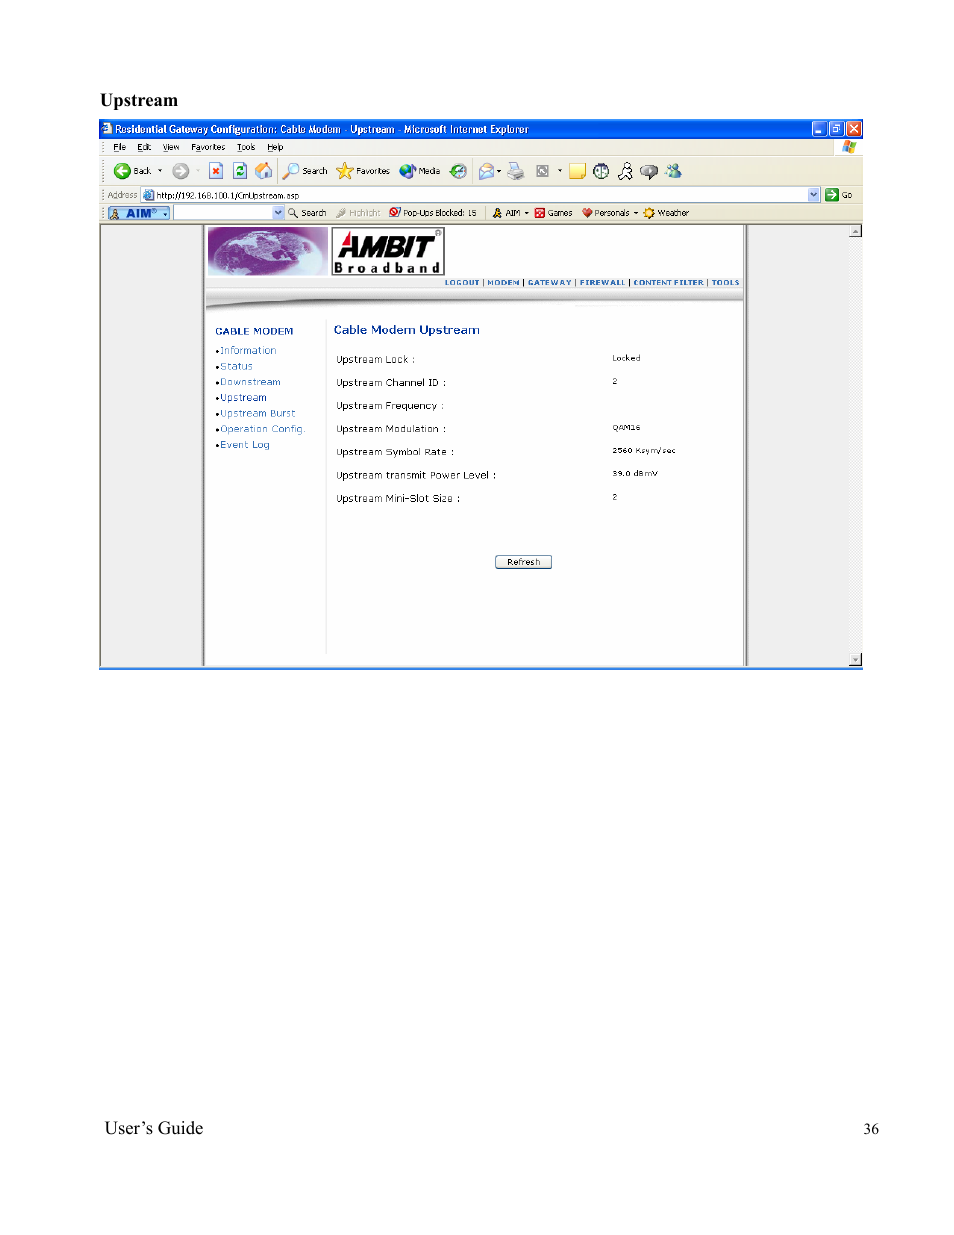Open the Edit menu

click(x=144, y=147)
